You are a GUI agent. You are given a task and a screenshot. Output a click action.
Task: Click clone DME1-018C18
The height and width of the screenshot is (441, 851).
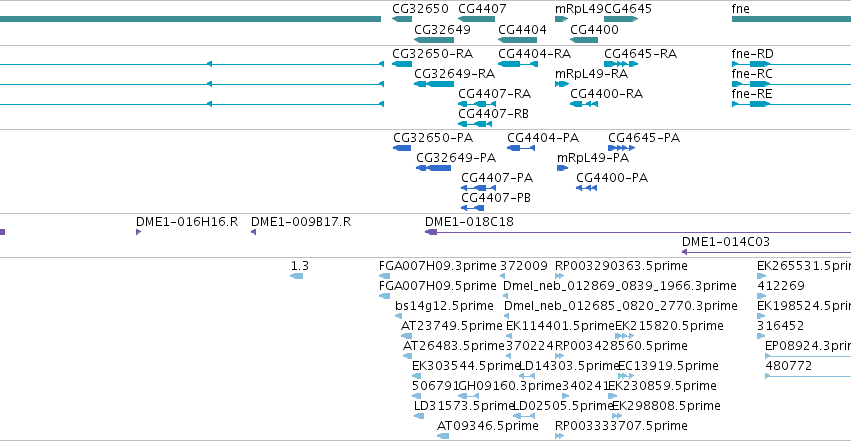pos(638,232)
